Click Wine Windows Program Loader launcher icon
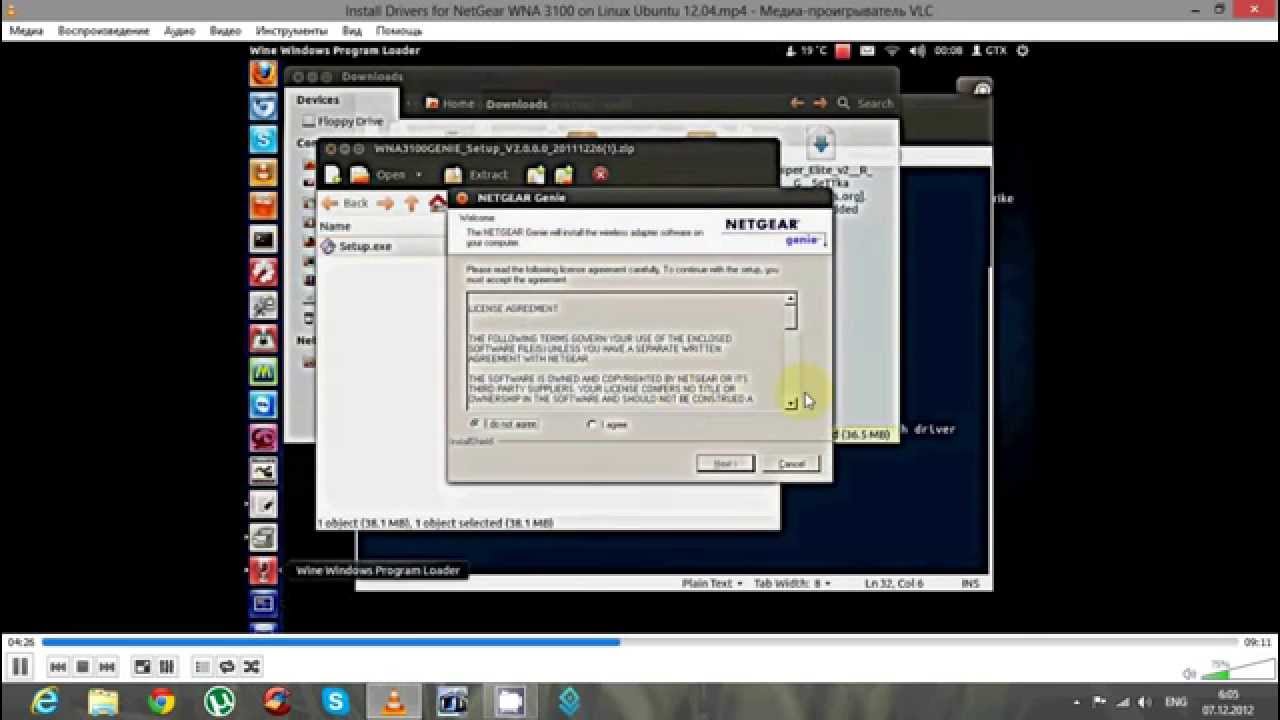The image size is (1280, 720). [263, 571]
